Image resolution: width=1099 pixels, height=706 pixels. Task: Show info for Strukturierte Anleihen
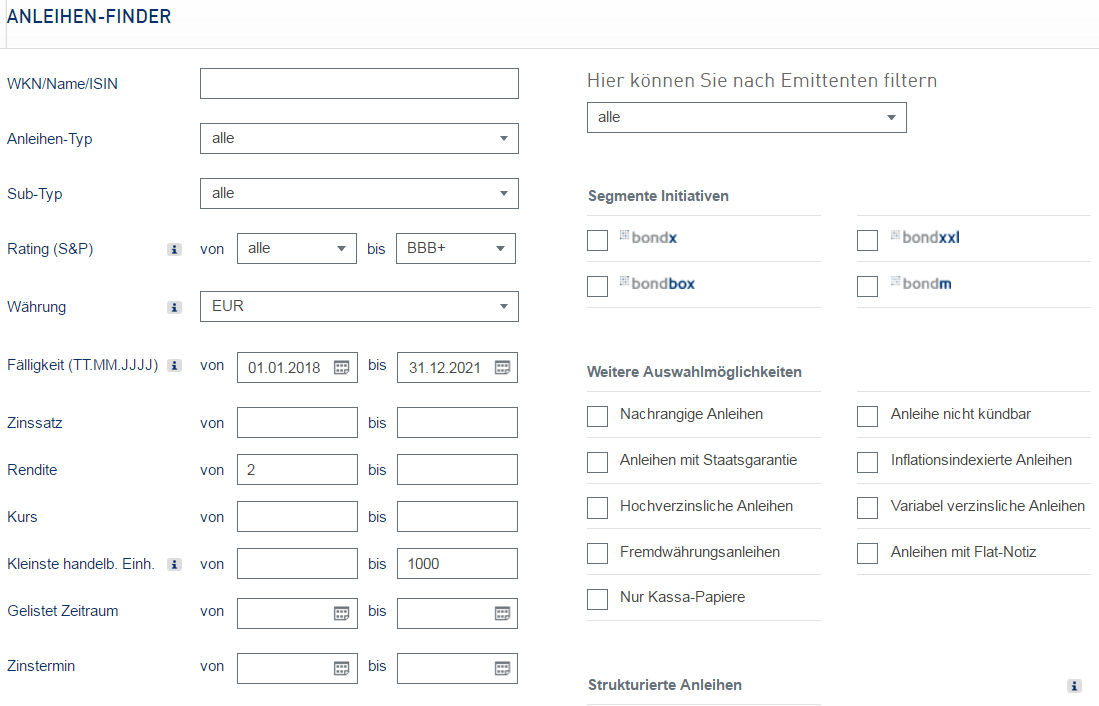(1074, 686)
